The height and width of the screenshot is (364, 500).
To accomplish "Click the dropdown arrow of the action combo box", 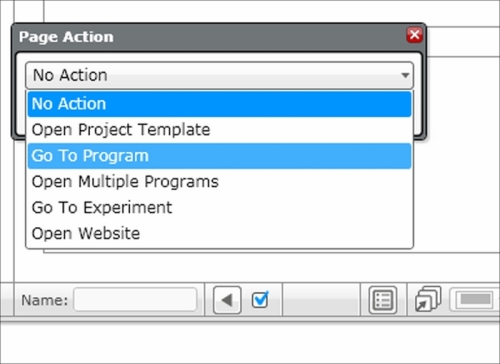I will 405,75.
